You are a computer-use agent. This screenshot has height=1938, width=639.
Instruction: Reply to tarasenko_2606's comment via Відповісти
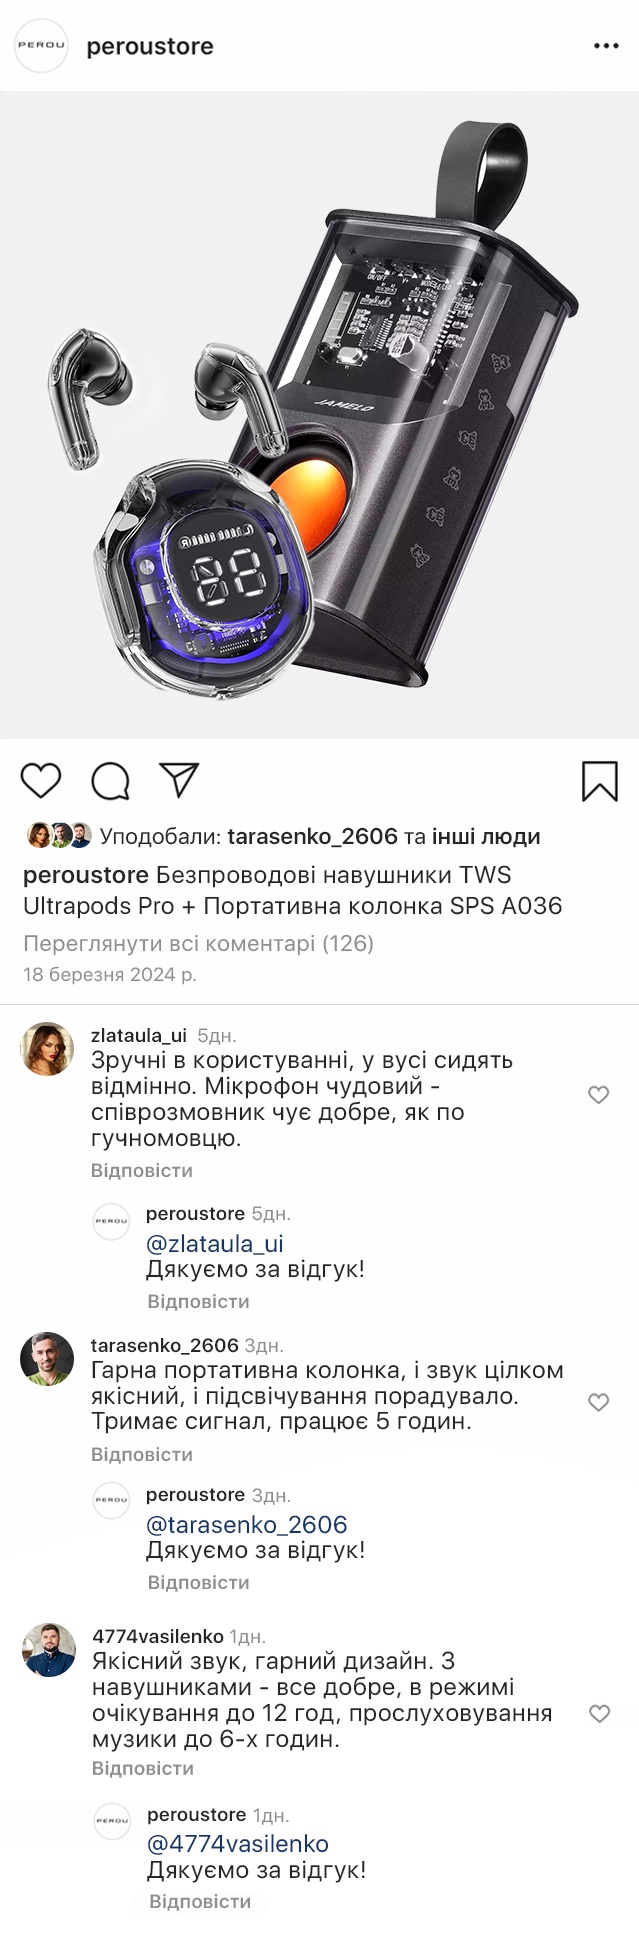point(142,1454)
